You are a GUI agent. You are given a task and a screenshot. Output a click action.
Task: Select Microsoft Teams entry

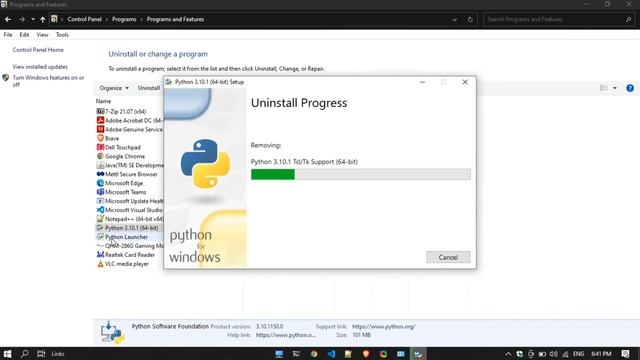(x=121, y=192)
